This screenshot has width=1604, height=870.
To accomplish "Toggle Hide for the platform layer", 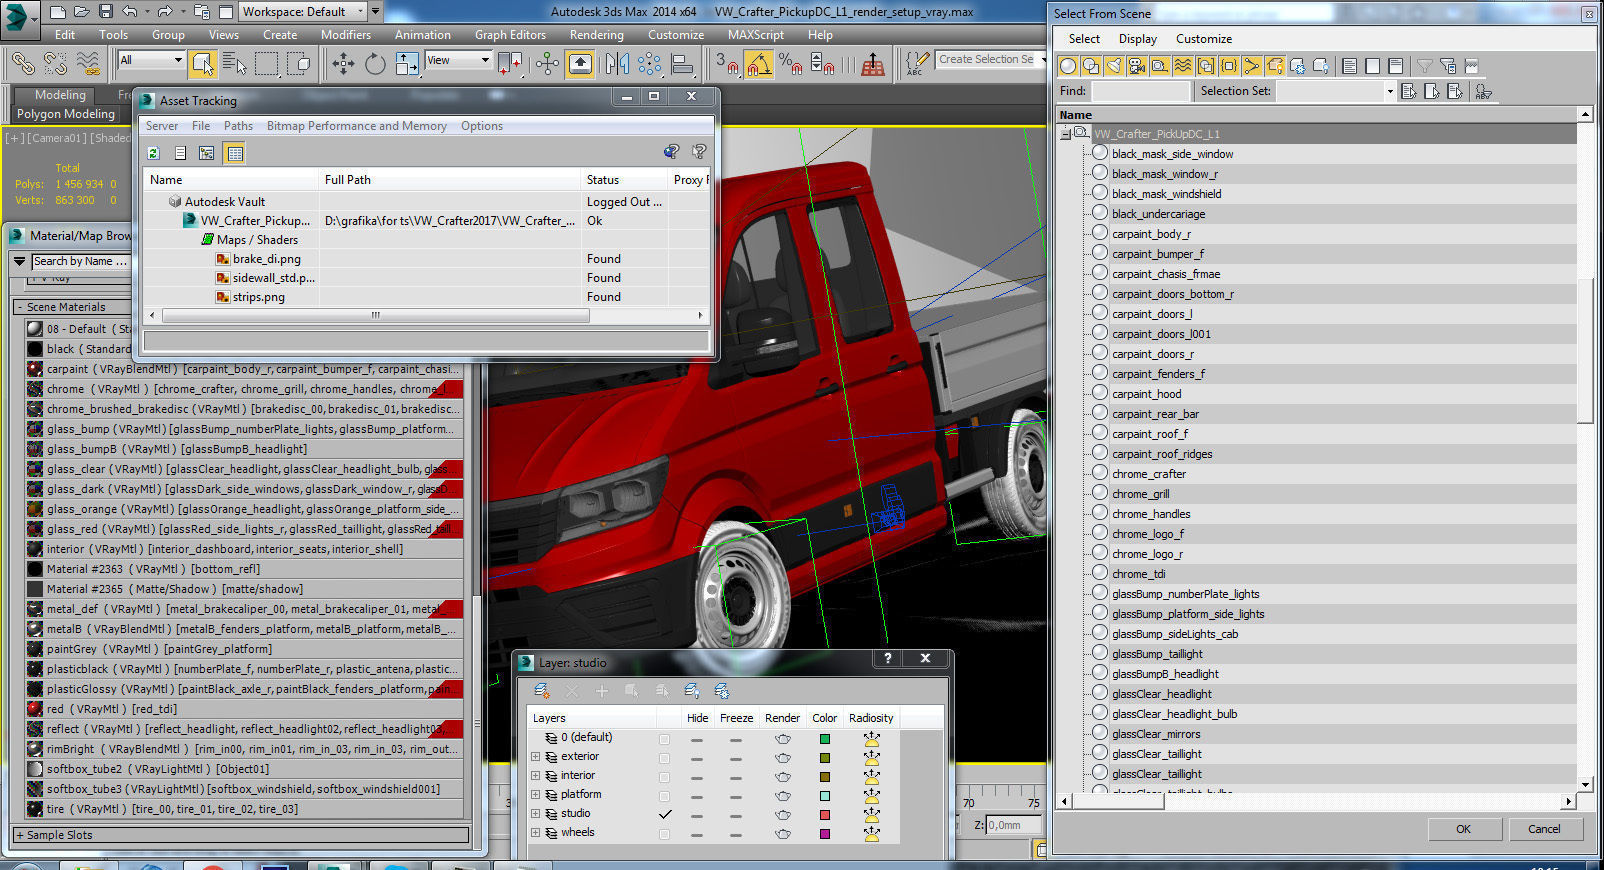I will click(x=697, y=797).
